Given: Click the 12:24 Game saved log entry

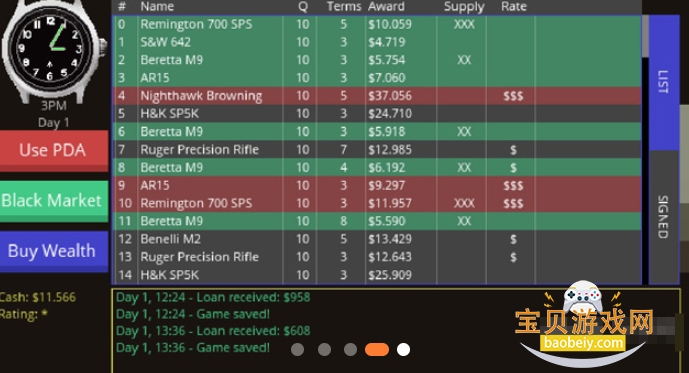Looking at the screenshot, I should point(192,314).
